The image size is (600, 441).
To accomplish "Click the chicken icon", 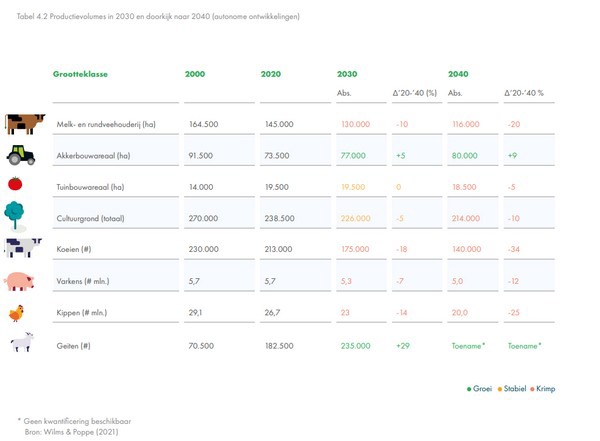I will (16, 312).
